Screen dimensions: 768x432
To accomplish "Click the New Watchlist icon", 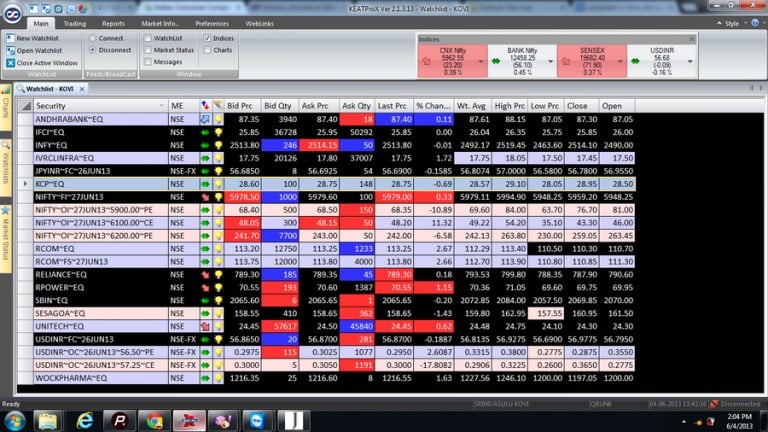I will (11, 38).
